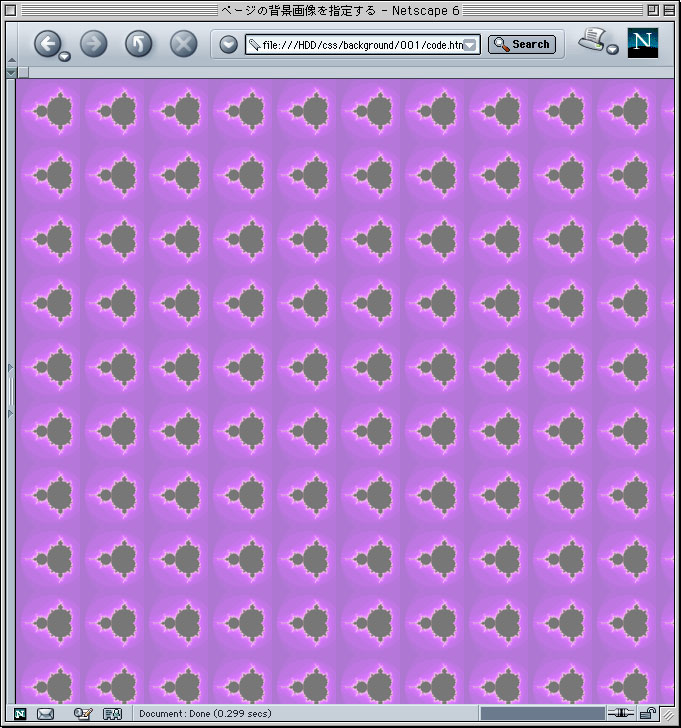Click the Forward navigation button
The height and width of the screenshot is (728, 681).
click(93, 43)
